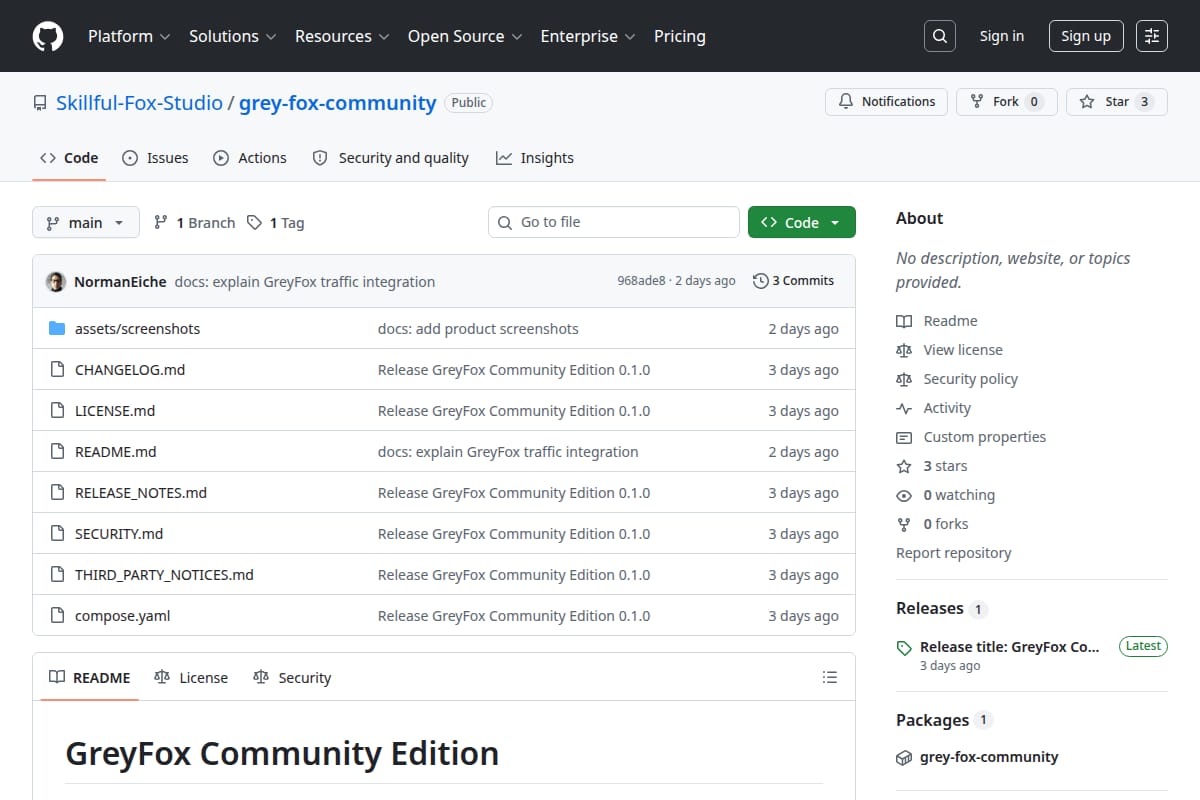Star the repository with Star button
Image resolution: width=1200 pixels, height=800 pixels.
pyautogui.click(x=1117, y=102)
